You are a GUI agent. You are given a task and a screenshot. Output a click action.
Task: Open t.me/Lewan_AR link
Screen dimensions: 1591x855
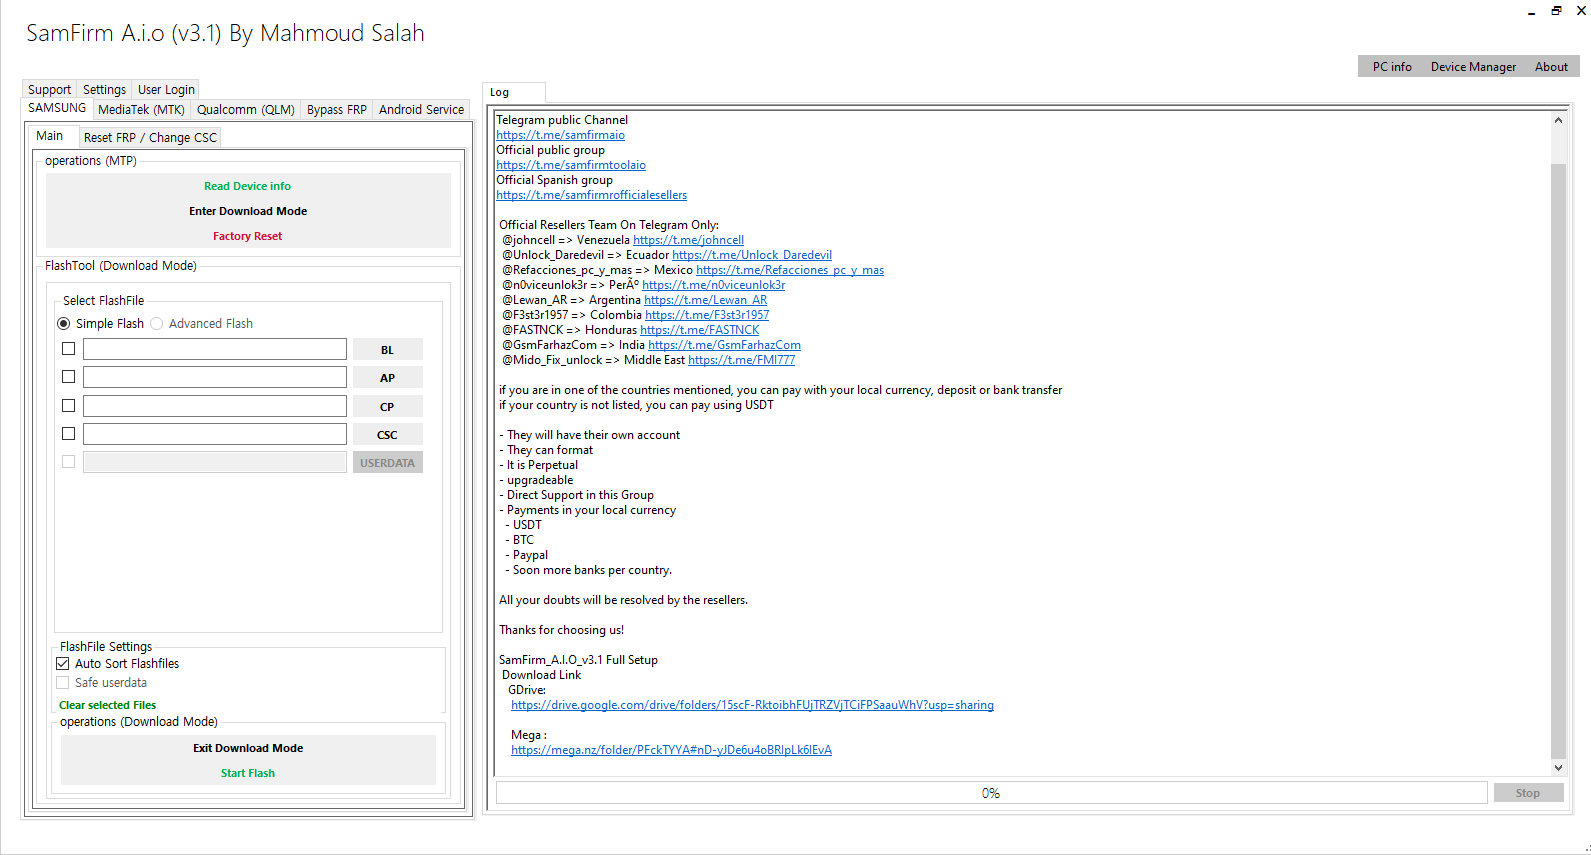pos(705,300)
